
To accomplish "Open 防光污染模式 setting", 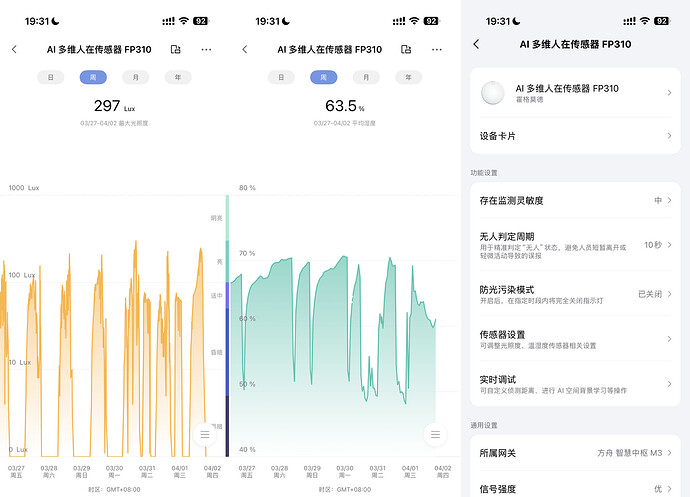I will pyautogui.click(x=576, y=294).
